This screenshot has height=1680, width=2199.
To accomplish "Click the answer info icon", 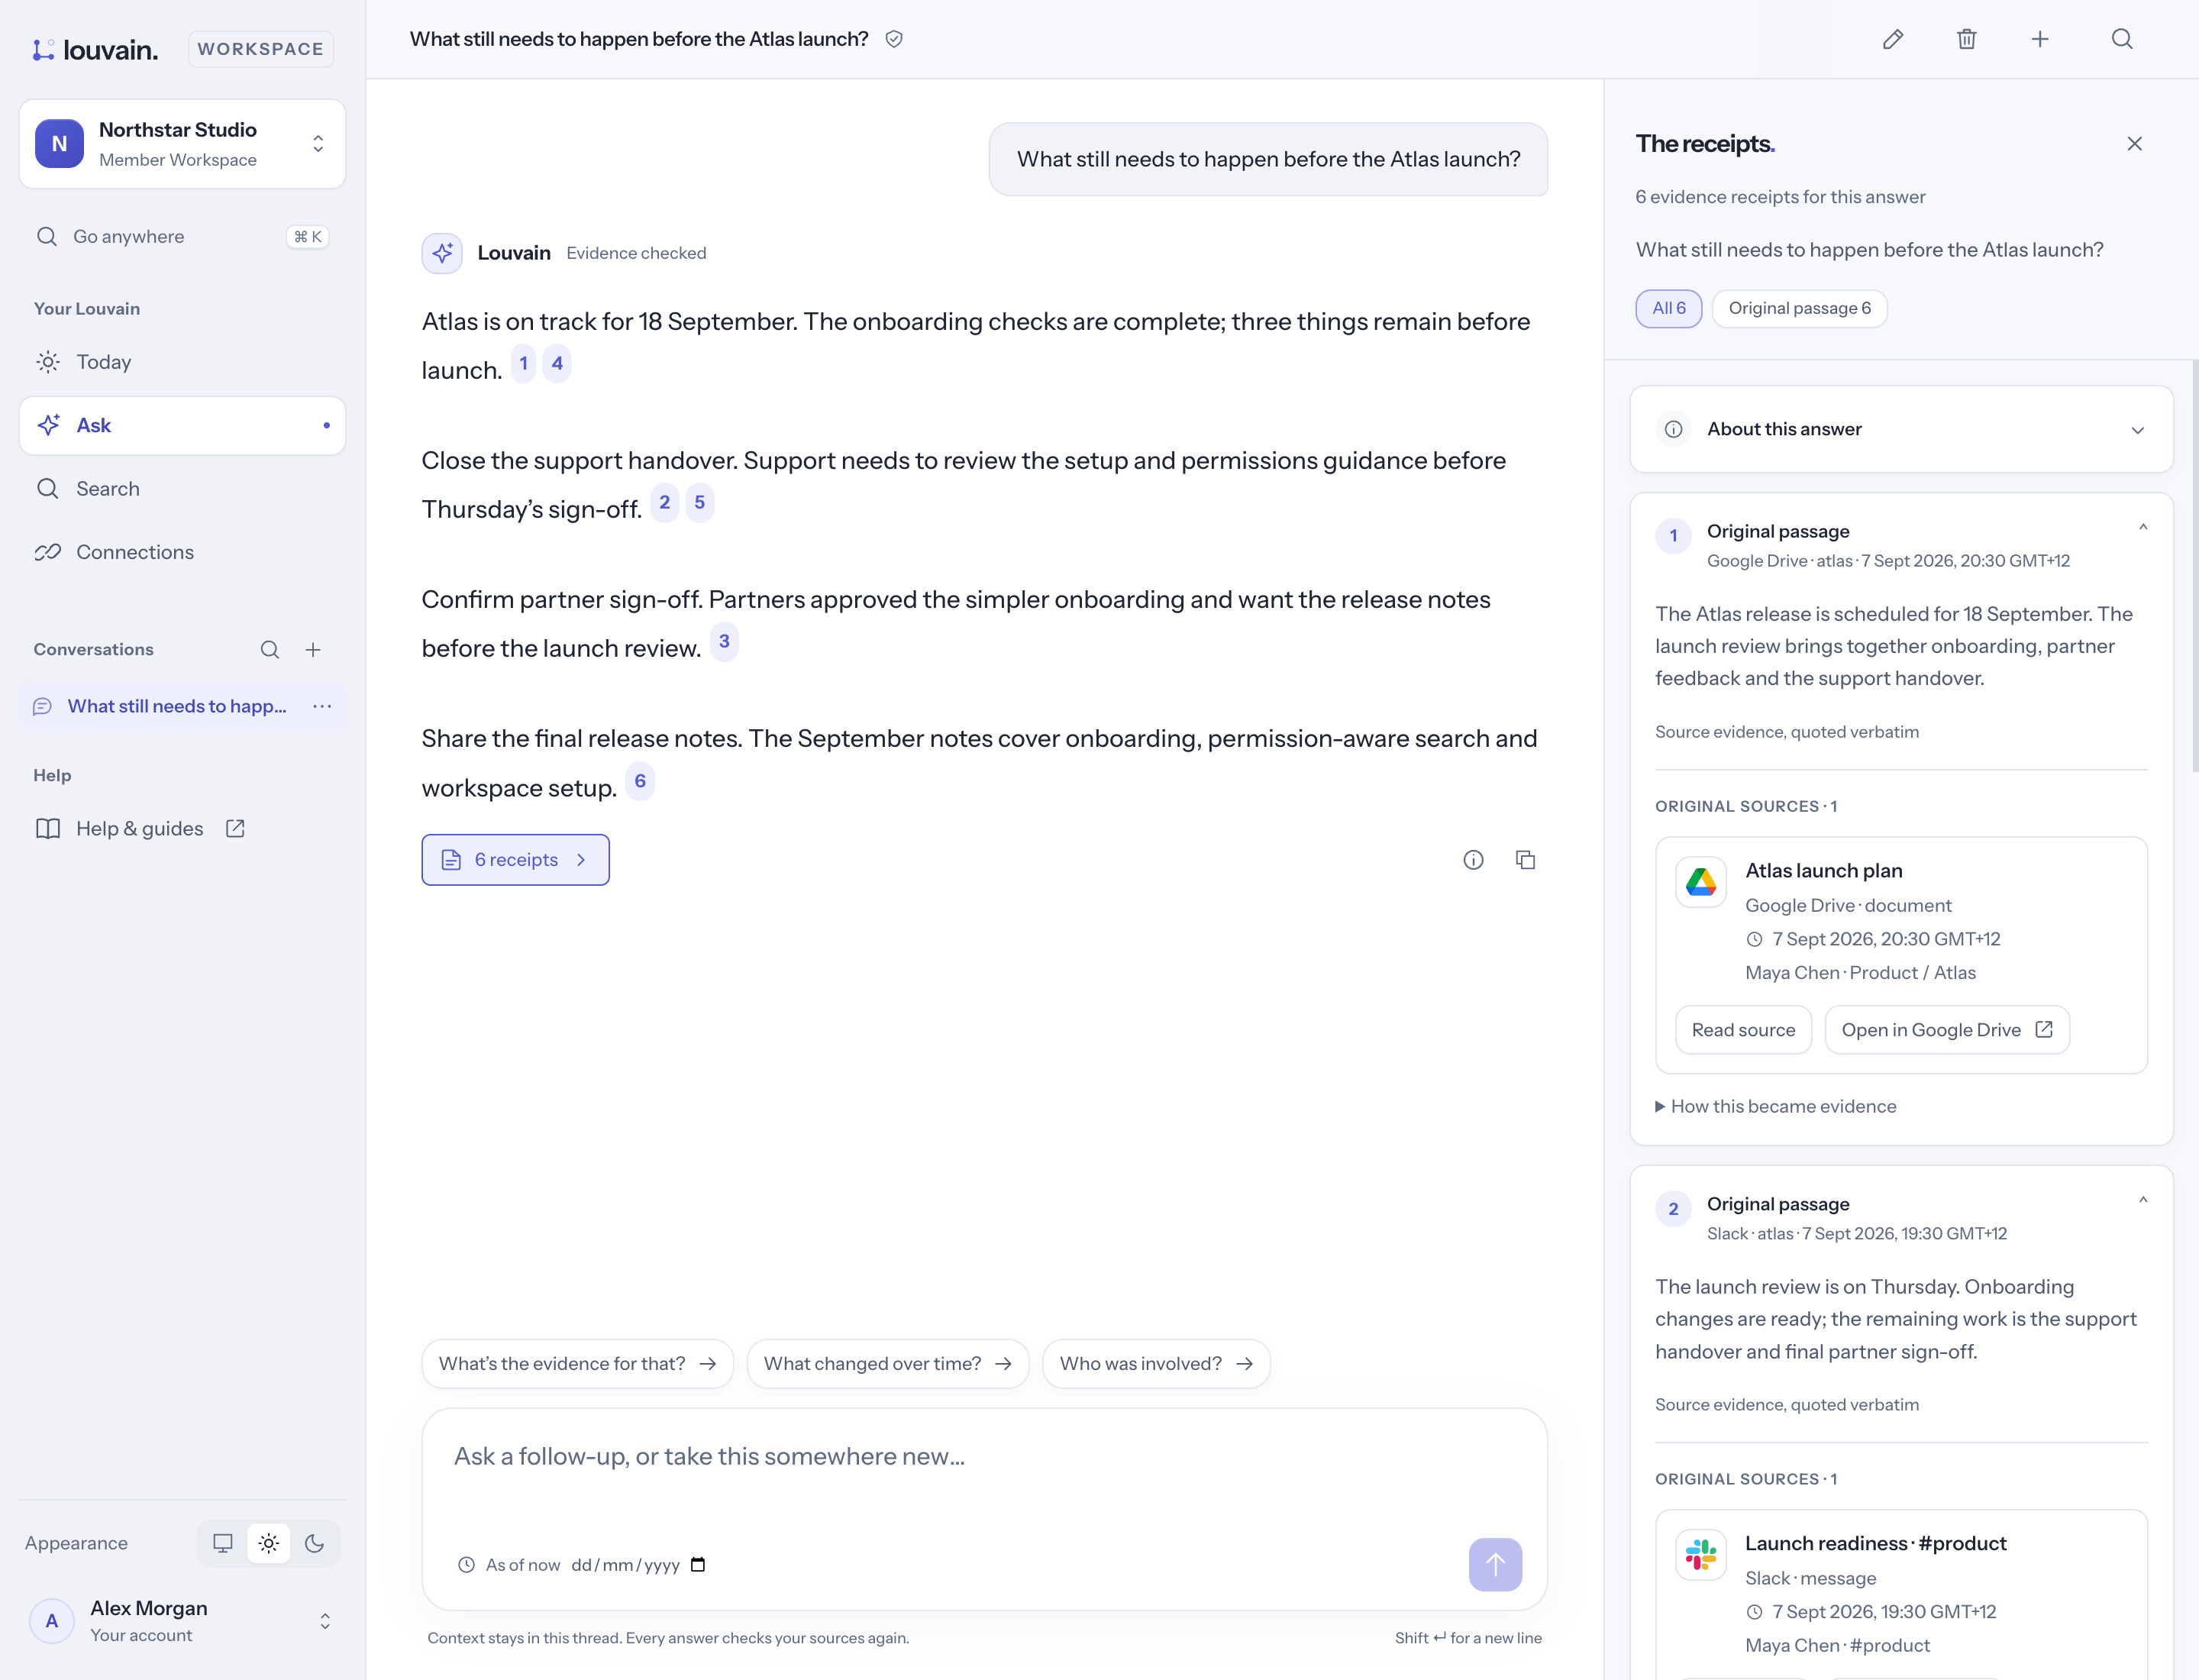I will coord(1473,860).
